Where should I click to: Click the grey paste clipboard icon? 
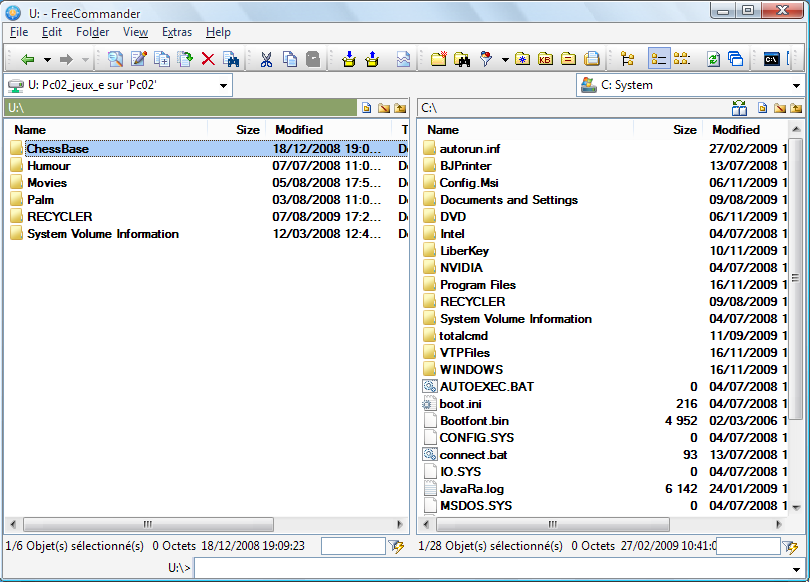click(313, 59)
